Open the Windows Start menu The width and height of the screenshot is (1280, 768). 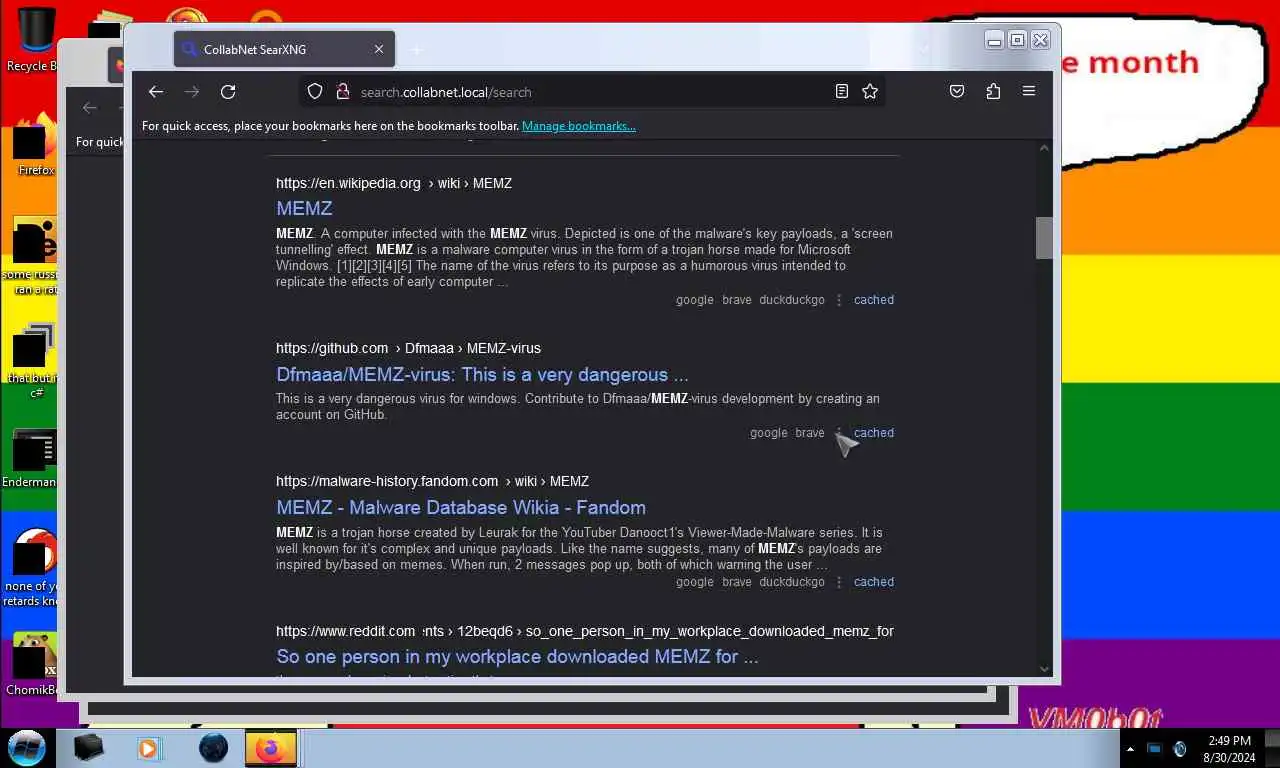(x=27, y=748)
